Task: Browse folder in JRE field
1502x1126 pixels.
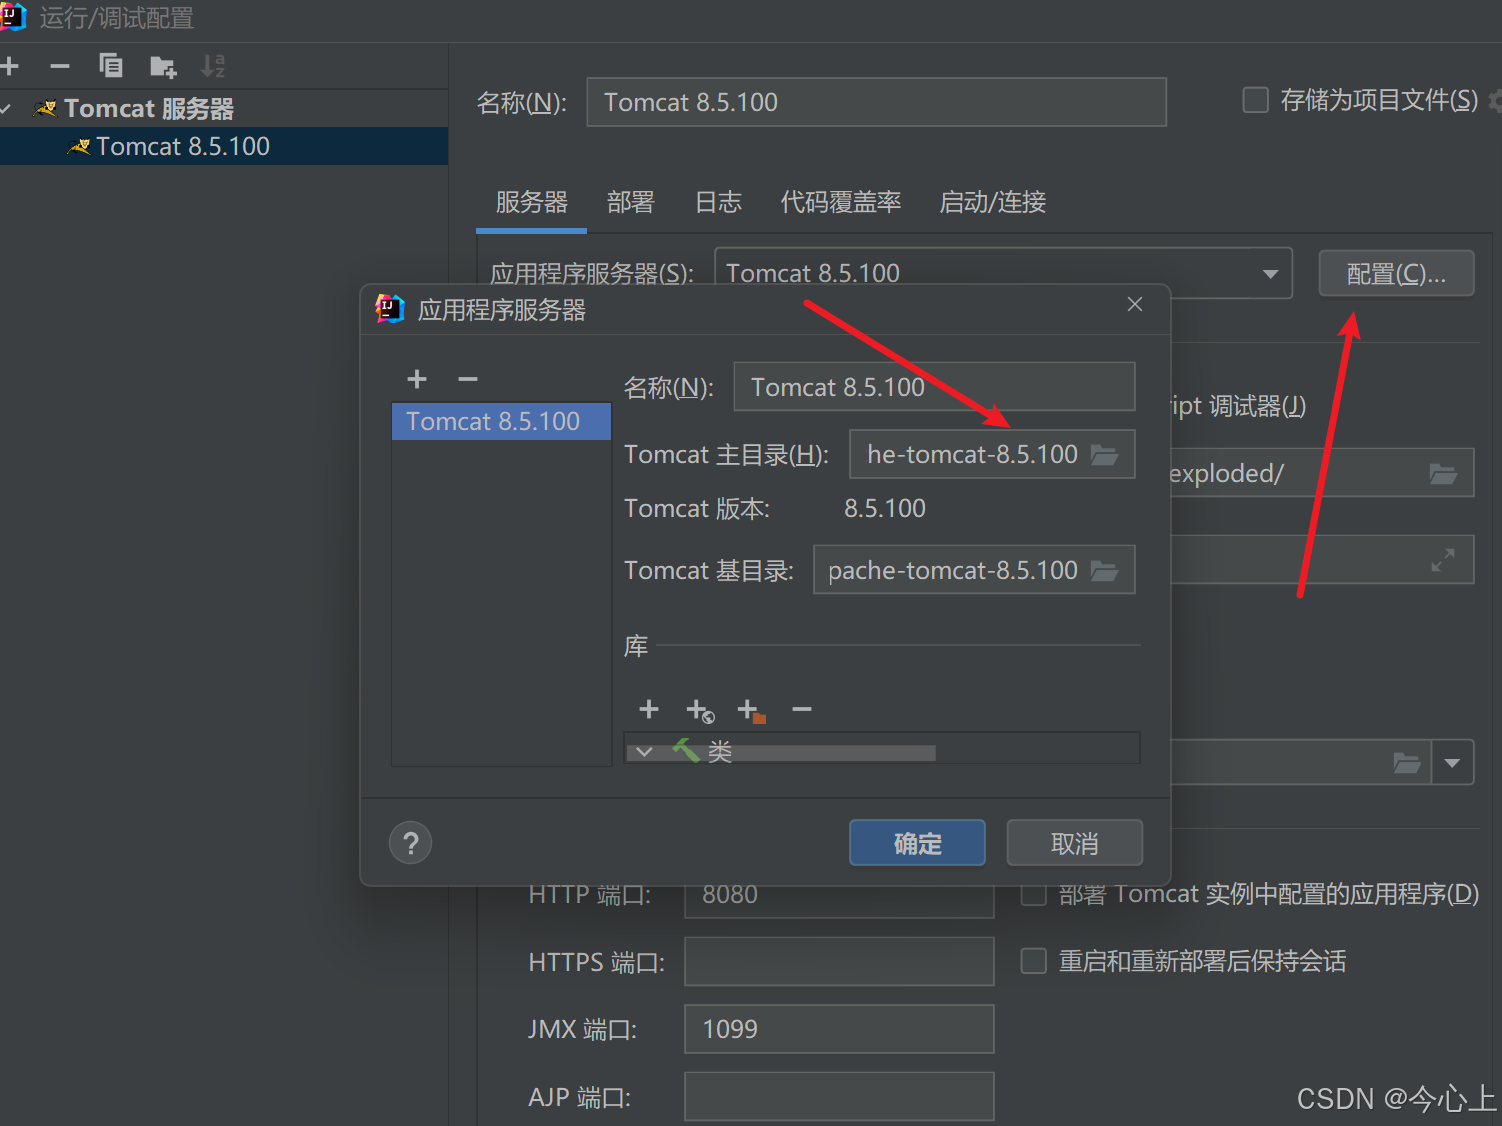Action: tap(1407, 763)
